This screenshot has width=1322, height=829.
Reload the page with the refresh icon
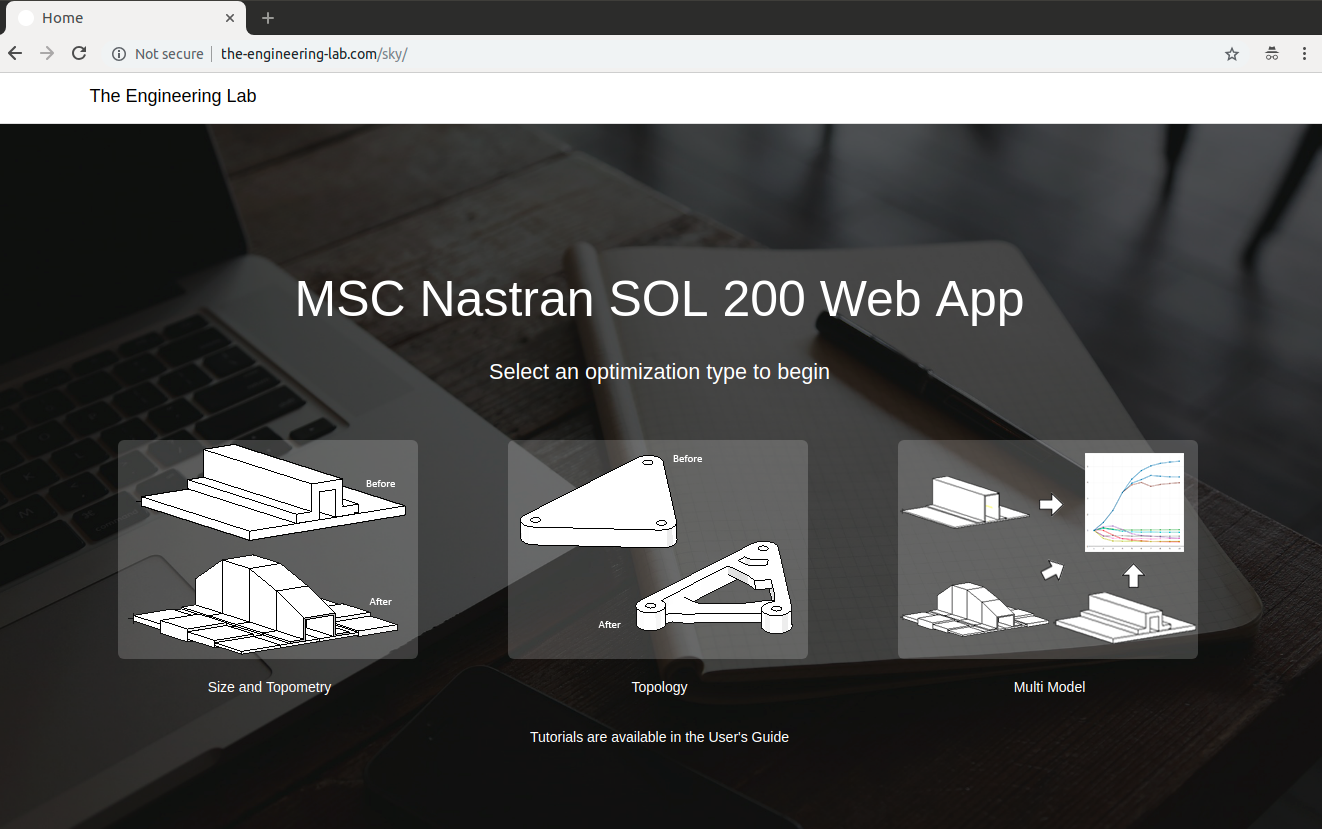coord(79,53)
